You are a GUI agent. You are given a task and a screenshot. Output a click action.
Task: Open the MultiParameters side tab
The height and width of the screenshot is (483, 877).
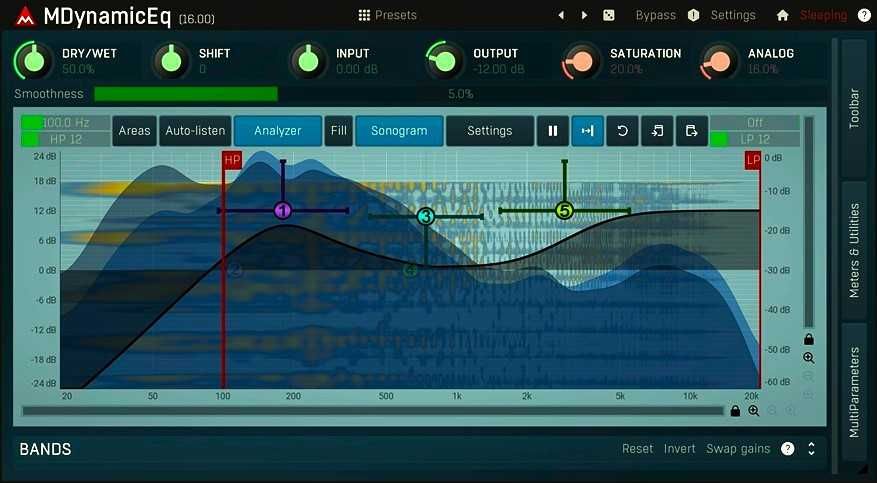coord(854,392)
